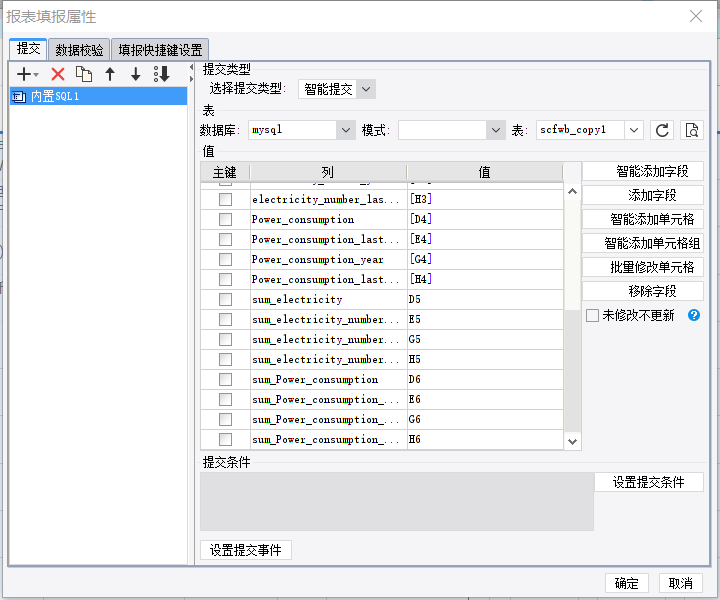Switch to the 数据校验 tab
This screenshot has width=720, height=600.
(x=79, y=50)
